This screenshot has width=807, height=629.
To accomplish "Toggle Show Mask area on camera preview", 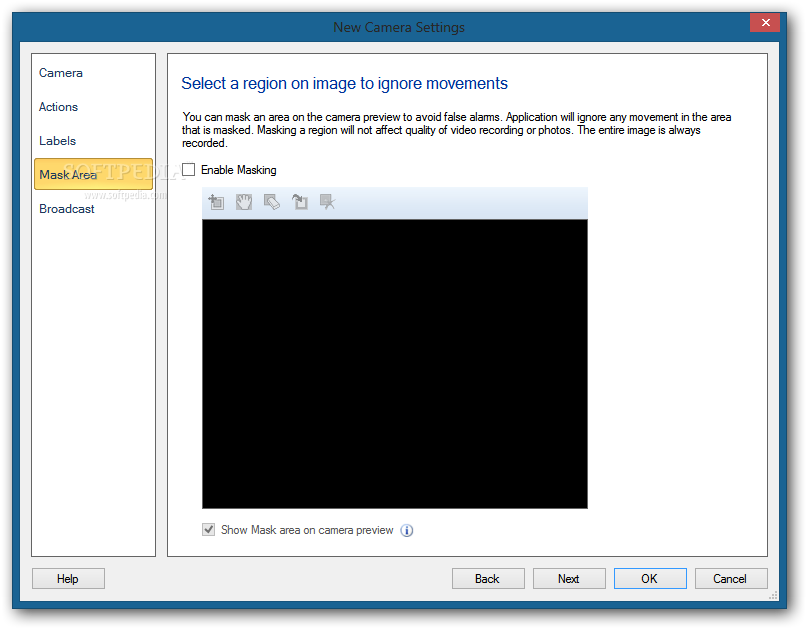I will [208, 530].
